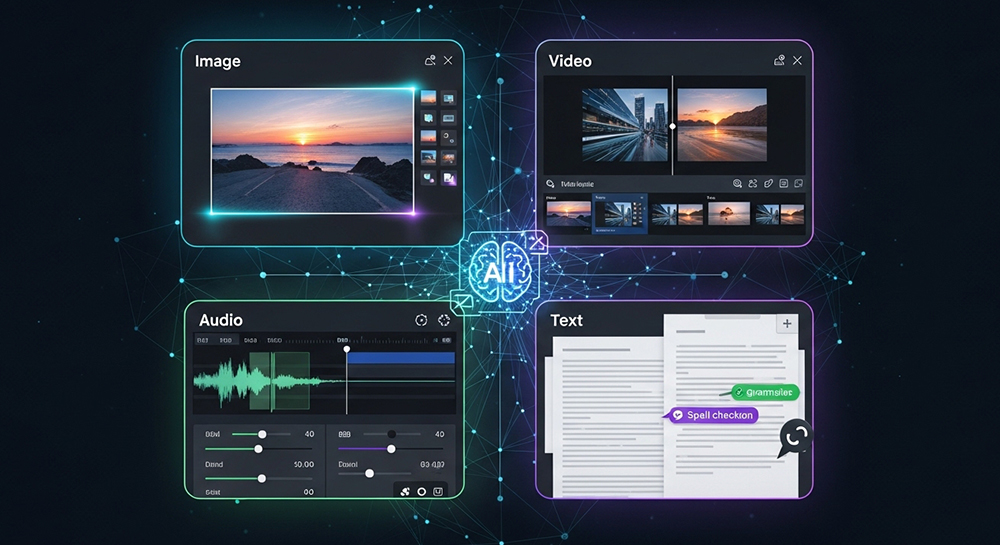Click the dashed circle icon in Audio header
1000x545 pixels.
[x=445, y=320]
